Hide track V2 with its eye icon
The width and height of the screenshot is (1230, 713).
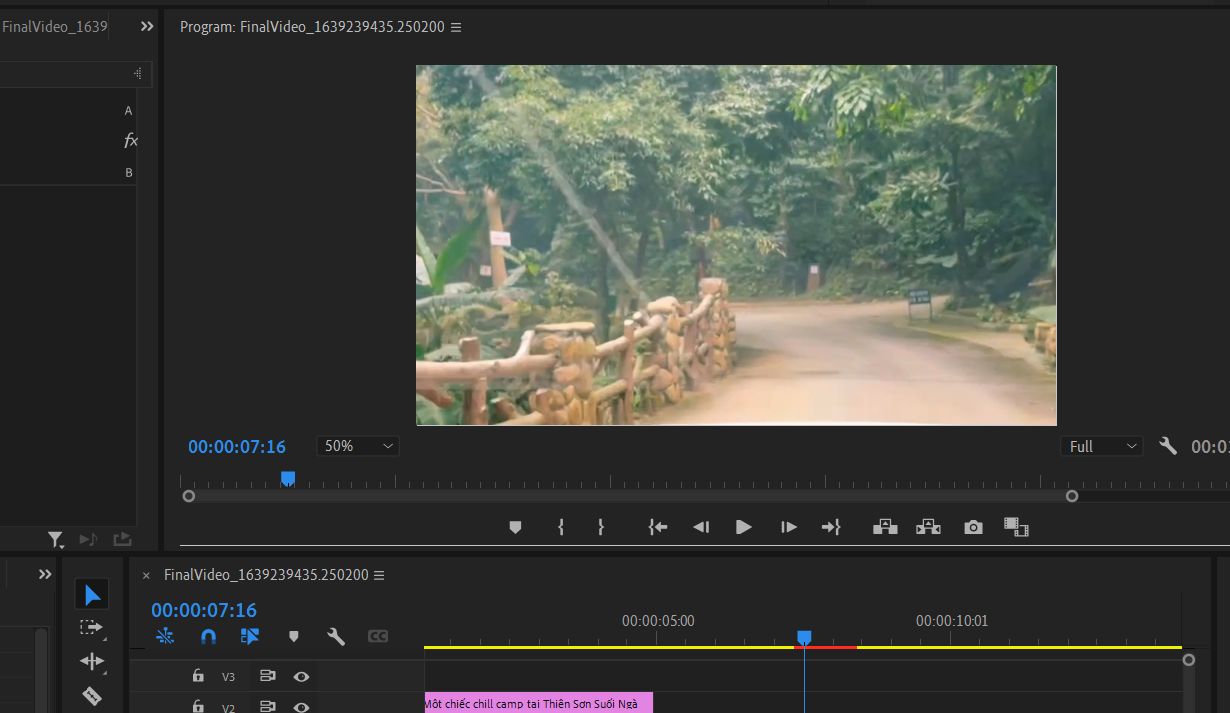coord(301,707)
